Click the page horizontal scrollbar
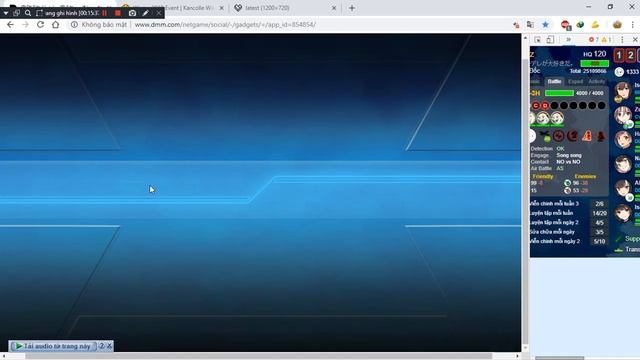 [x=258, y=356]
